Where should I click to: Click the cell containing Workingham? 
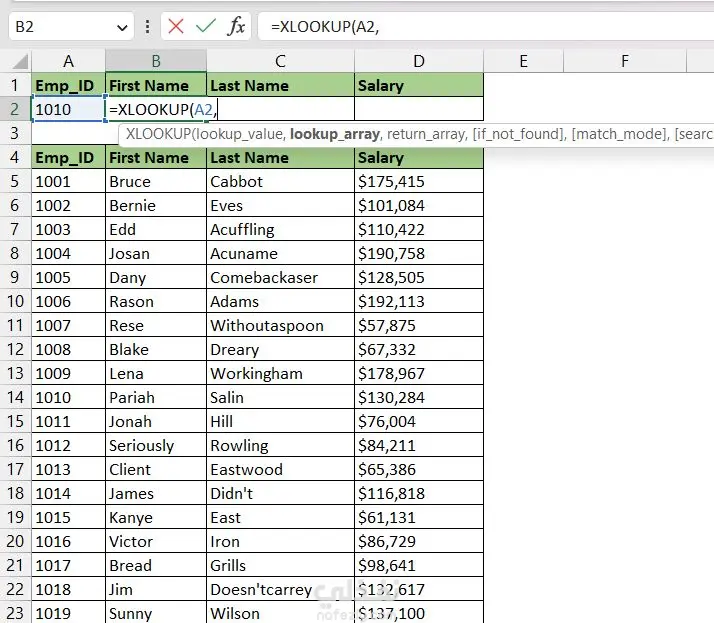pyautogui.click(x=280, y=373)
